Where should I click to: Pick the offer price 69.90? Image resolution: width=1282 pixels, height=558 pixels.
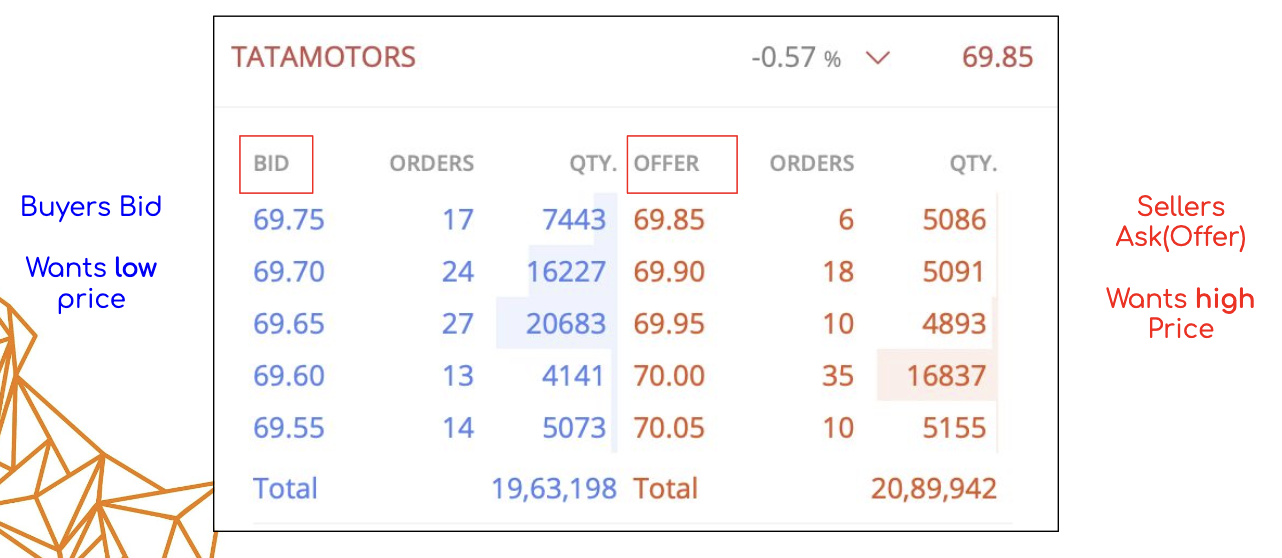coord(669,272)
